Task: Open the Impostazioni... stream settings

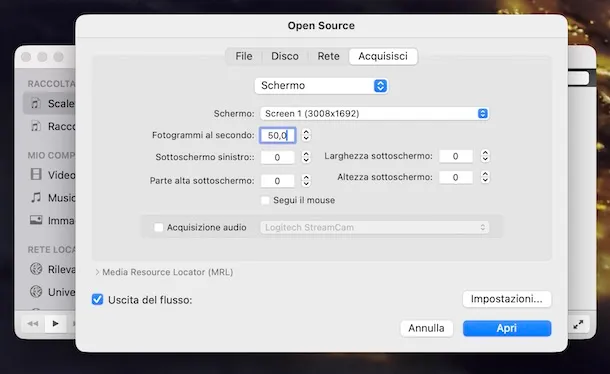Action: click(x=507, y=299)
